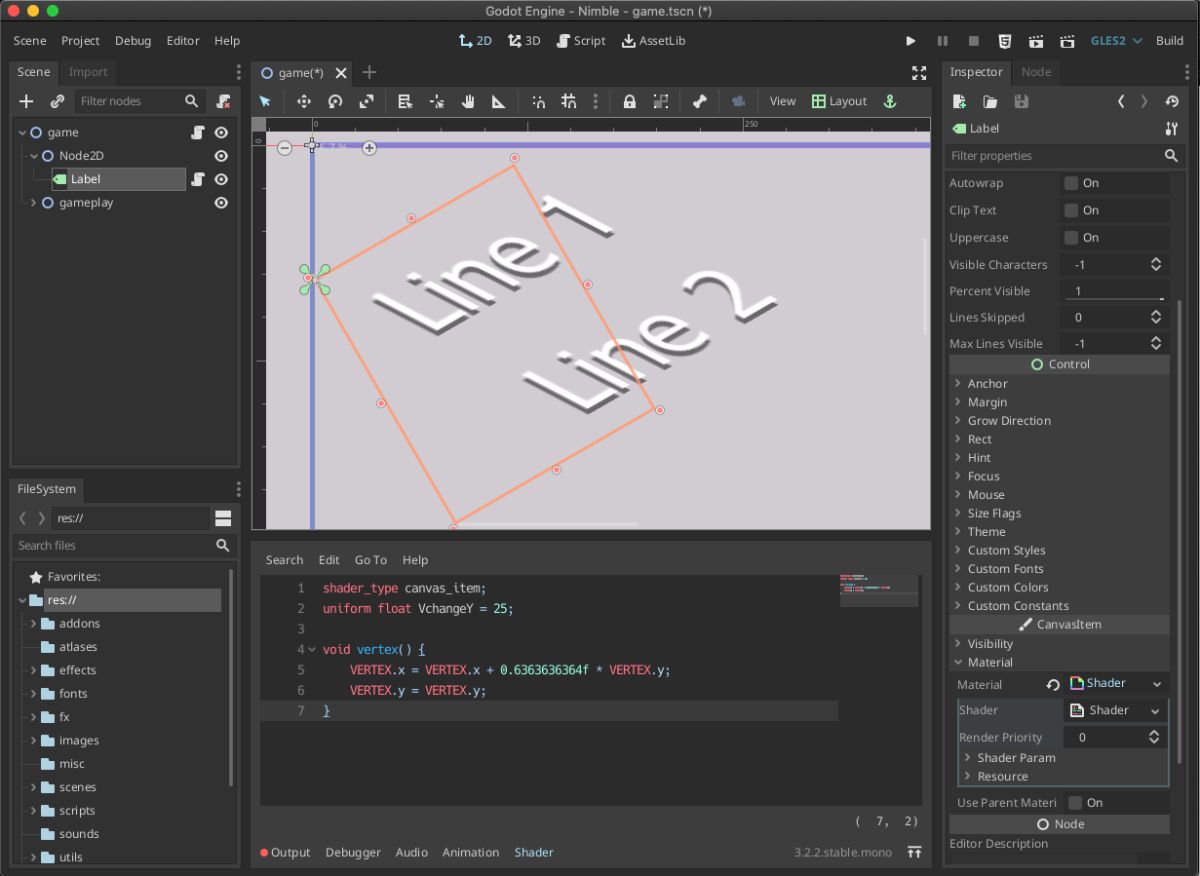The width and height of the screenshot is (1200, 876).
Task: Enable the Autowrap checkbox
Action: 1071,183
